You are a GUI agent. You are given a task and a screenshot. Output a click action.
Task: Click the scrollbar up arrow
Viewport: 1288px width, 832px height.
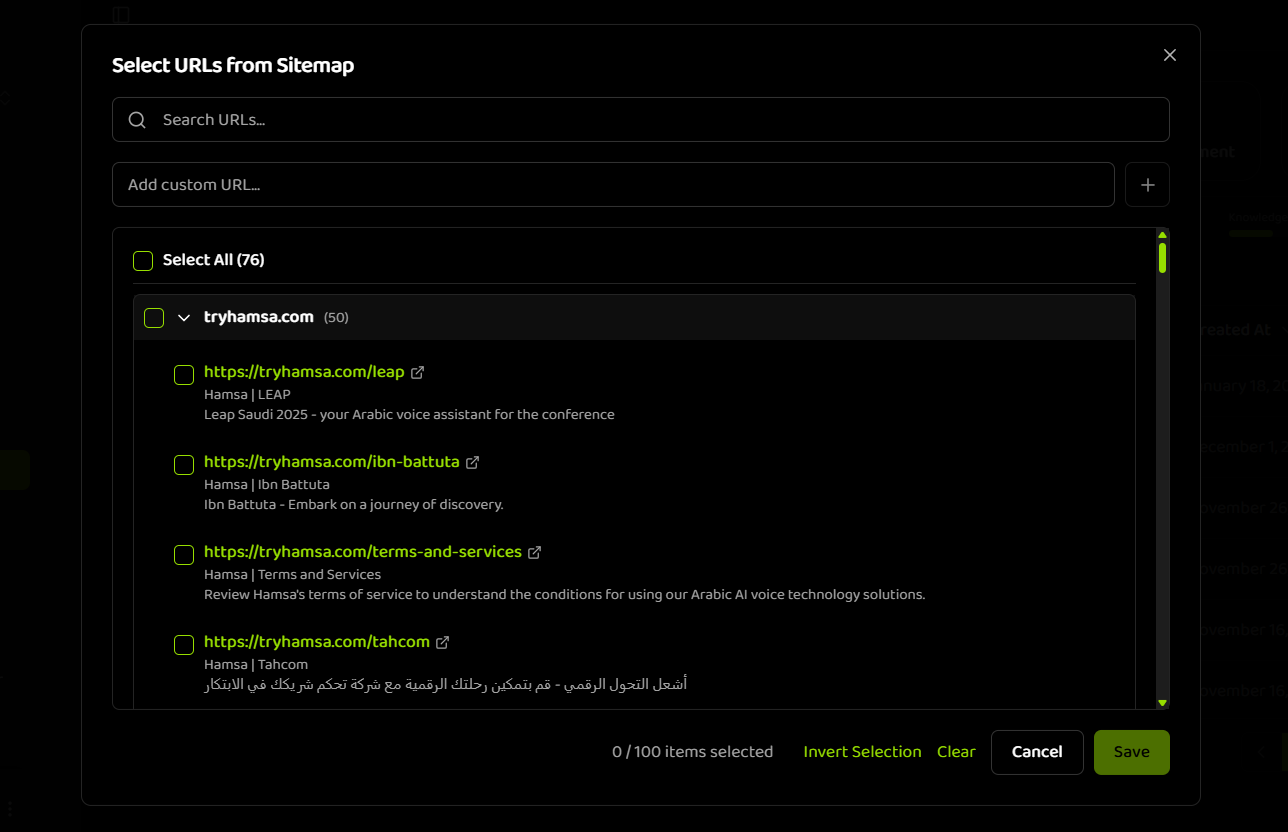(x=1162, y=235)
